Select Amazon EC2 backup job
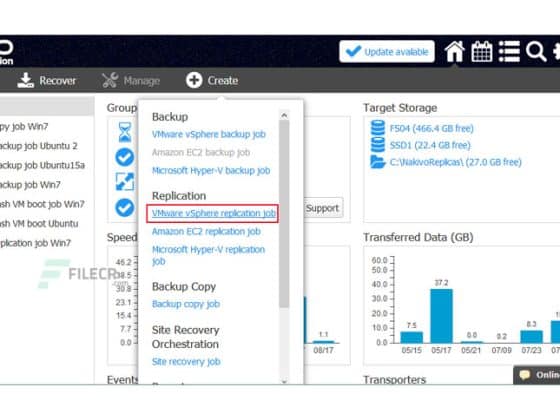The width and height of the screenshot is (560, 420). point(201,152)
